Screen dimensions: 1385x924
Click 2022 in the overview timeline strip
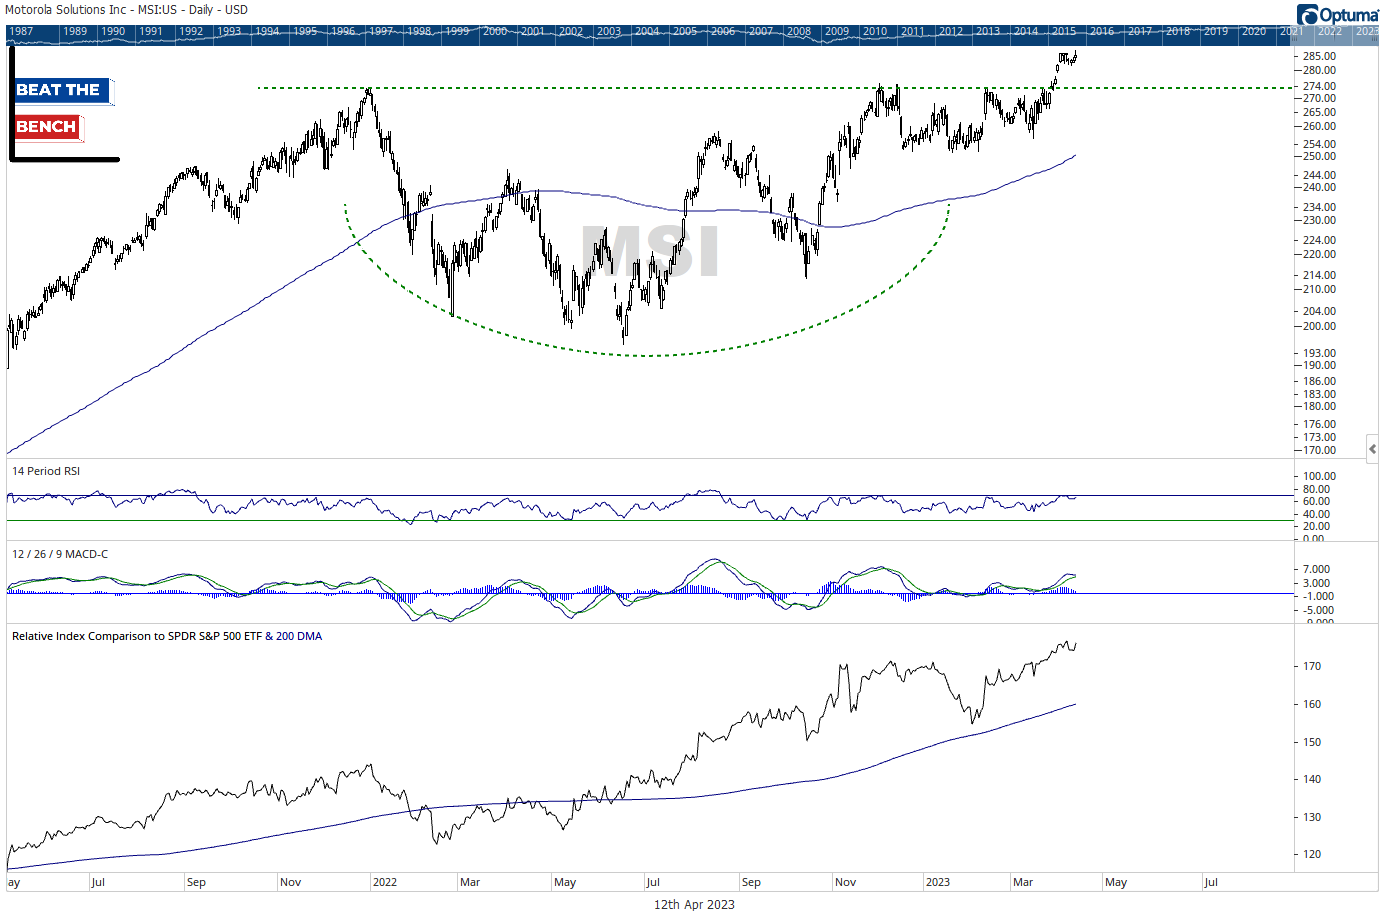1330,31
